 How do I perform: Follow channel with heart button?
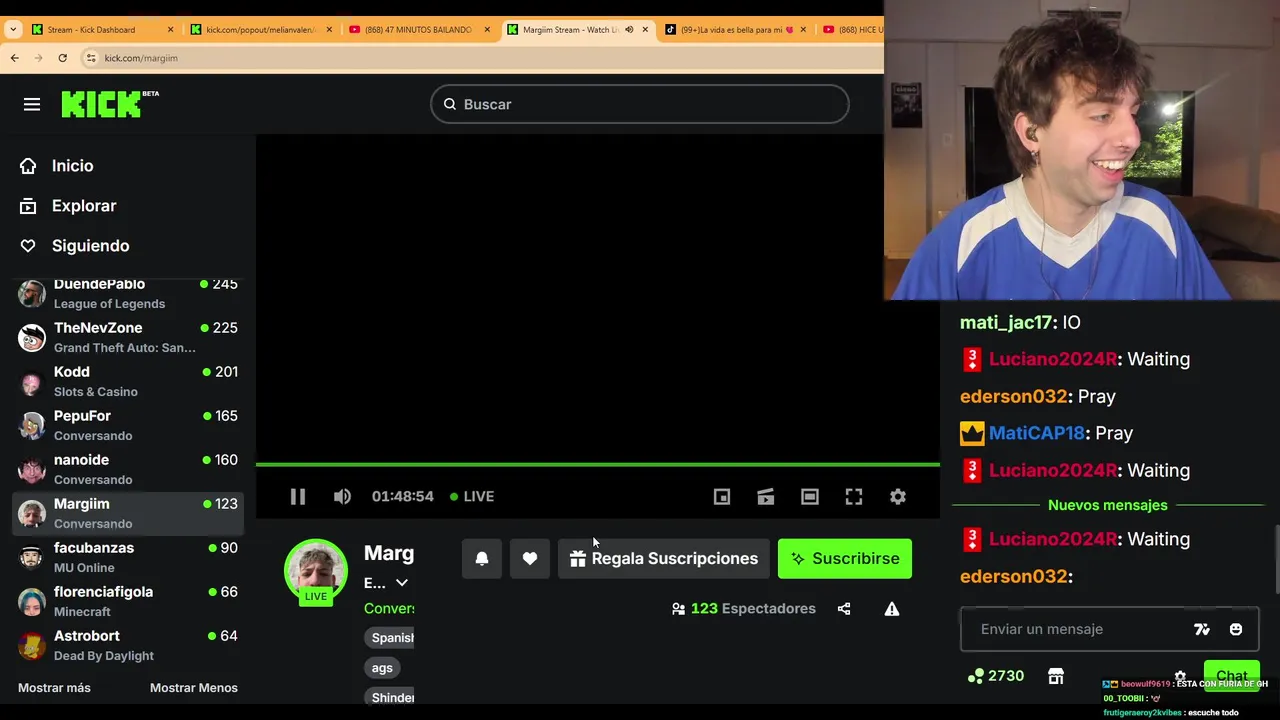click(x=530, y=559)
